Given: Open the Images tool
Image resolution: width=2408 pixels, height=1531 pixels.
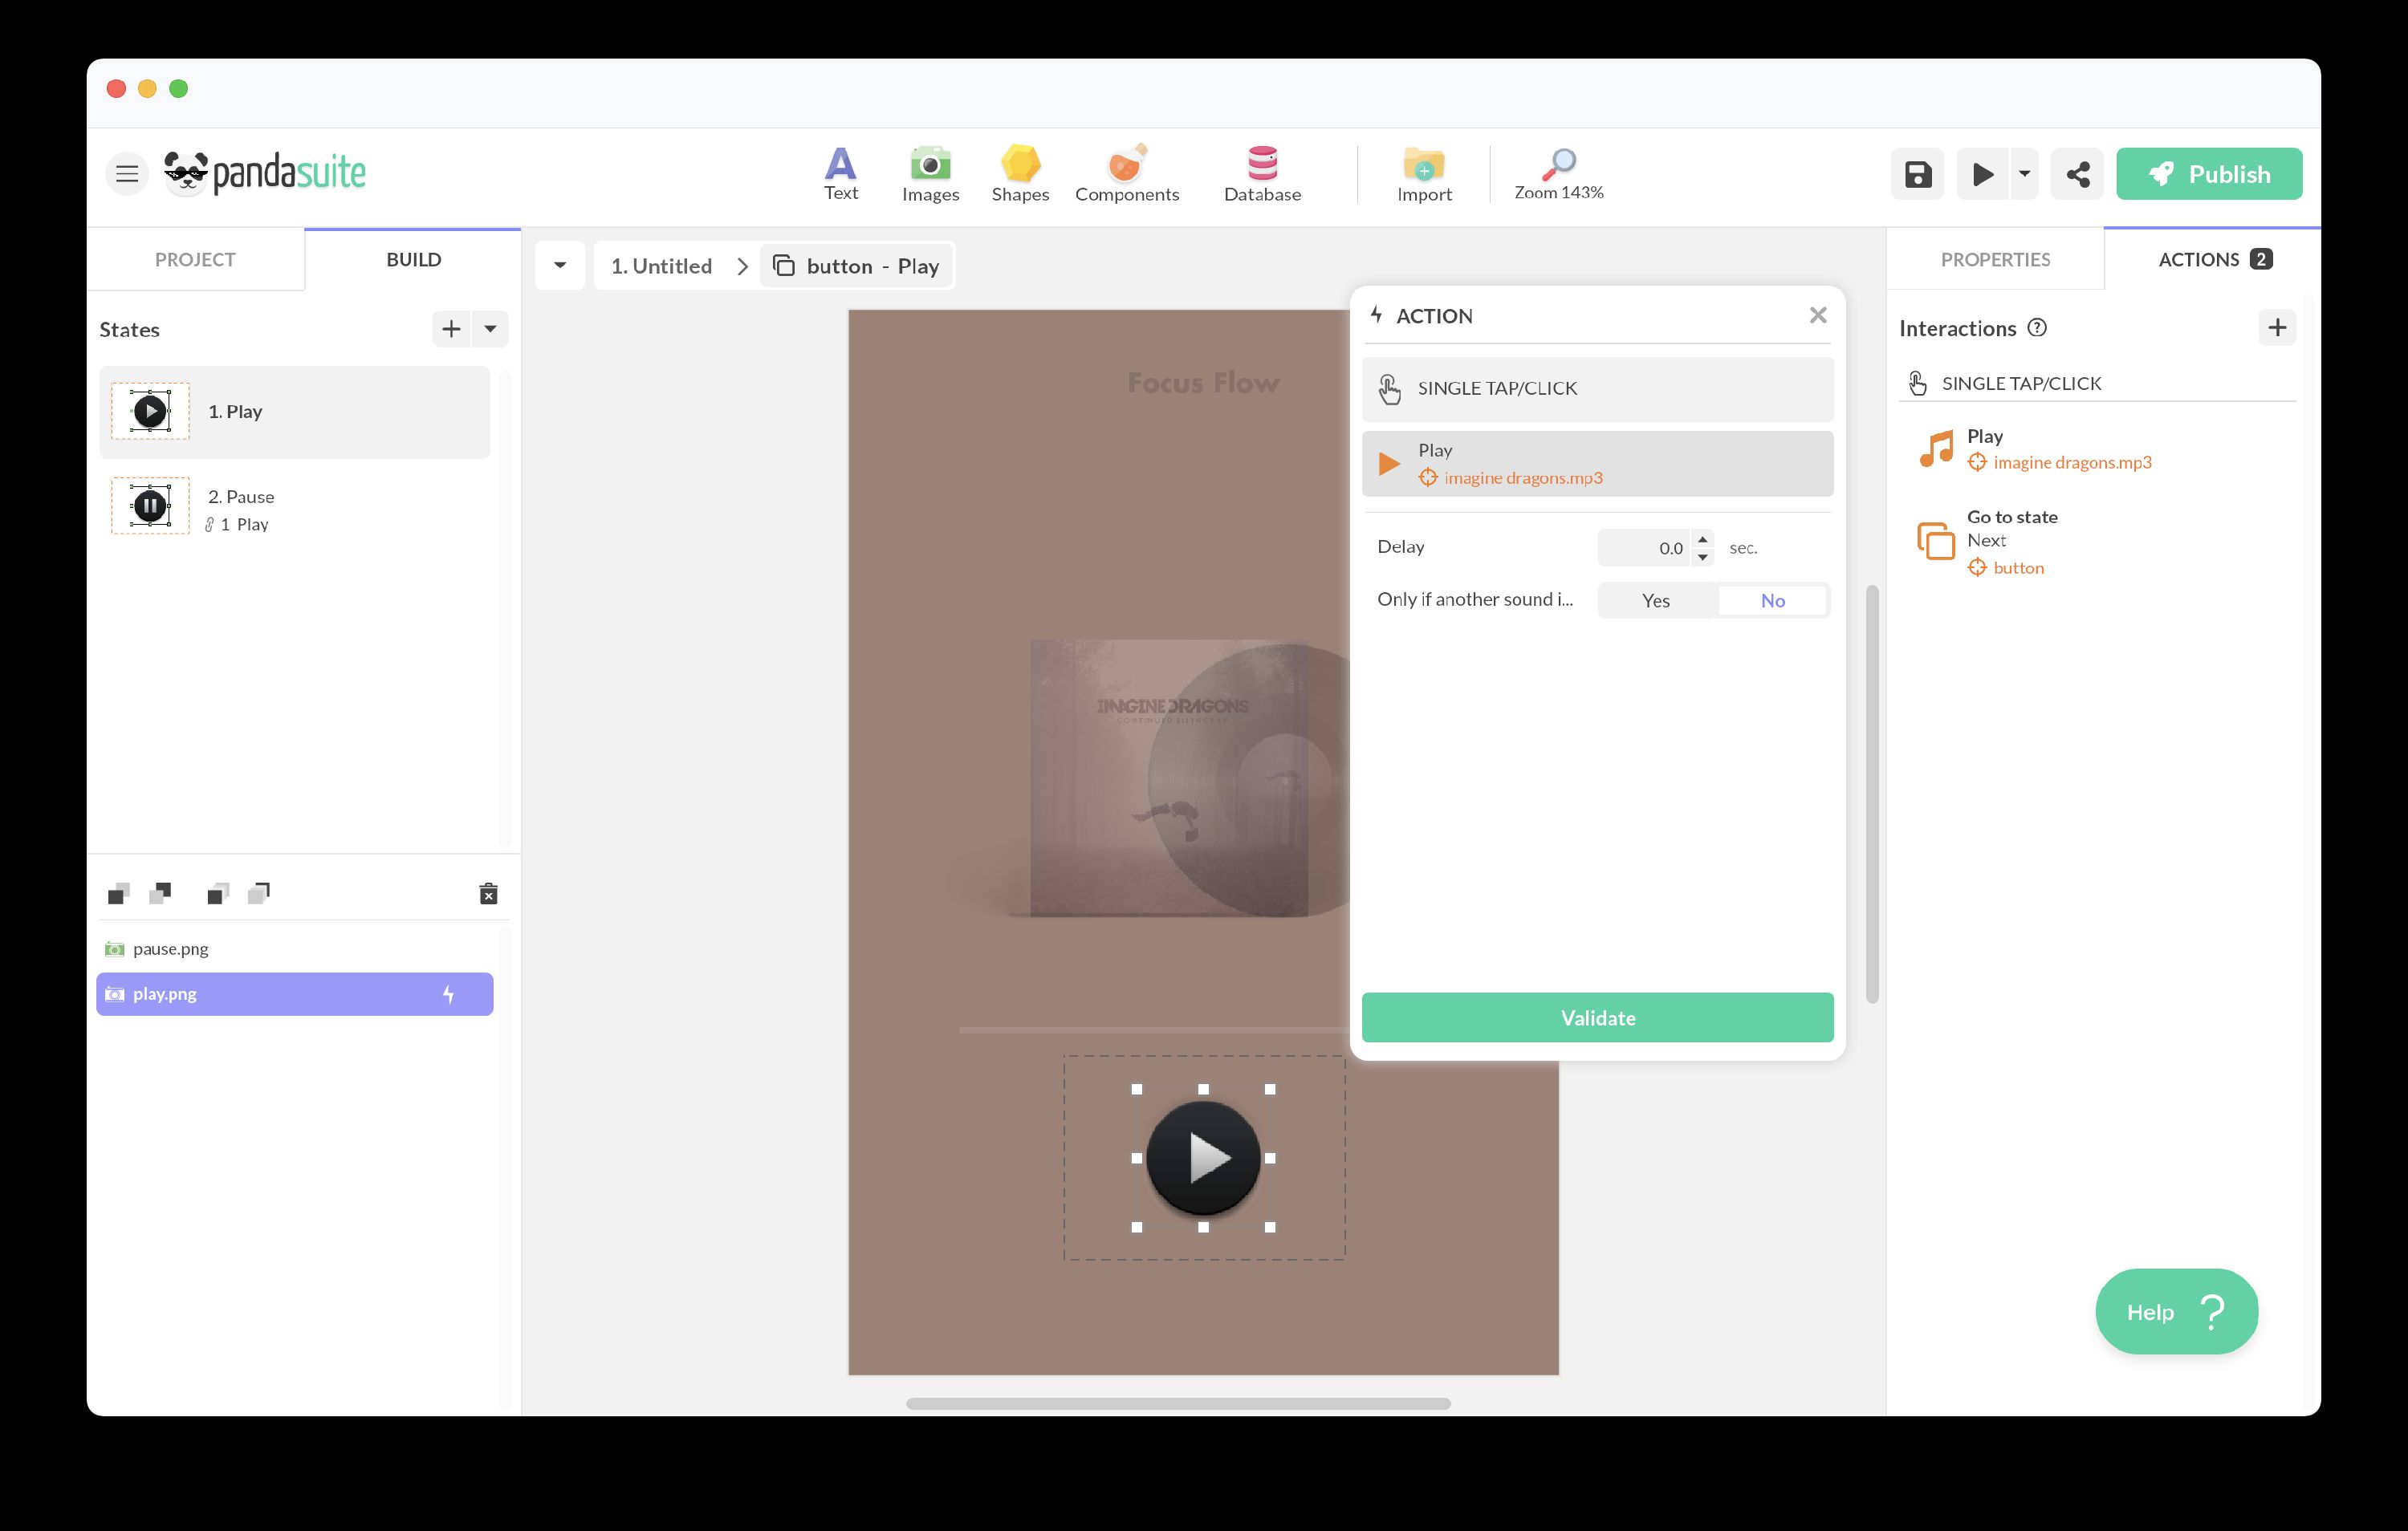Looking at the screenshot, I should [929, 173].
